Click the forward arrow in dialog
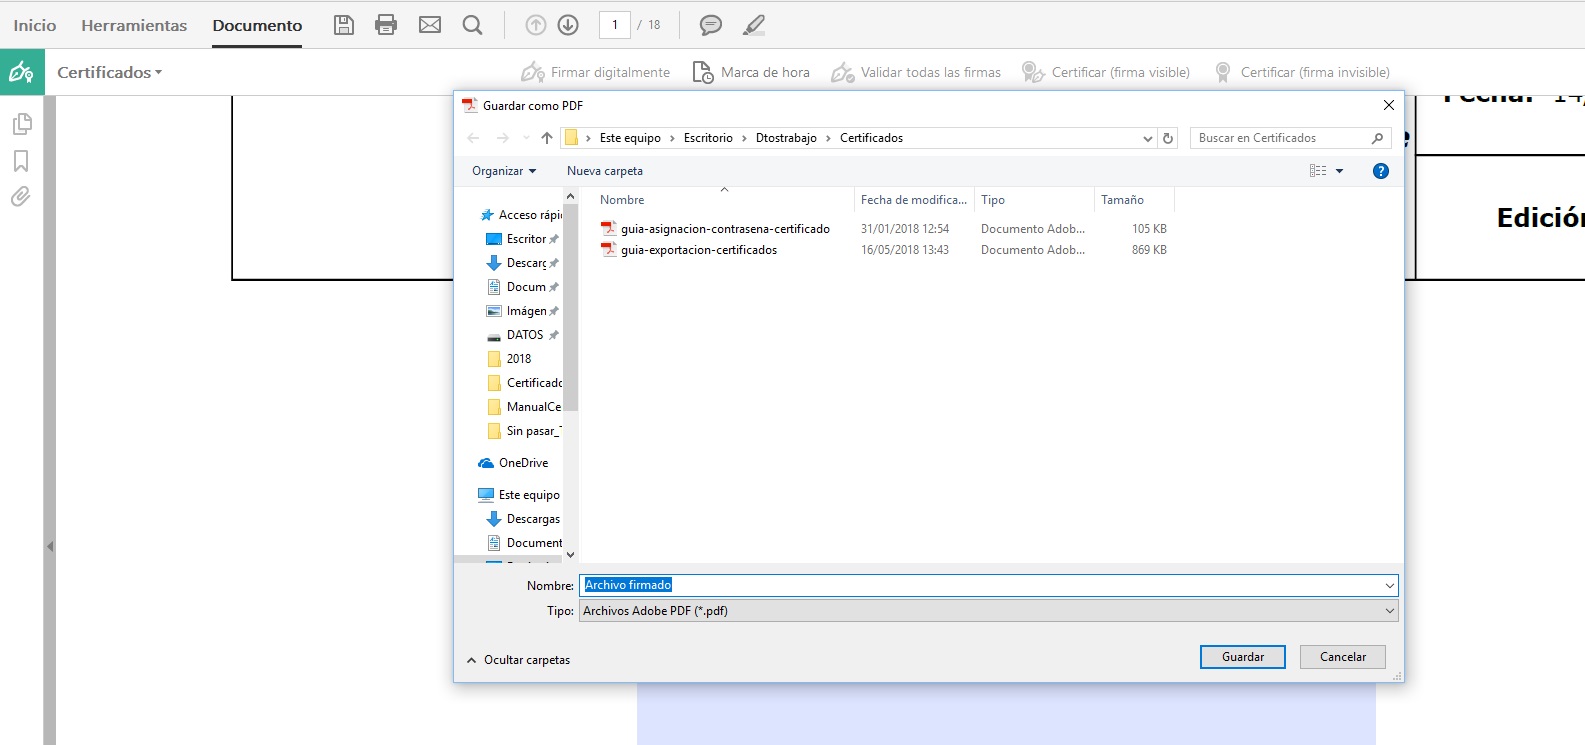Screen dimensions: 1585x745 click(503, 138)
